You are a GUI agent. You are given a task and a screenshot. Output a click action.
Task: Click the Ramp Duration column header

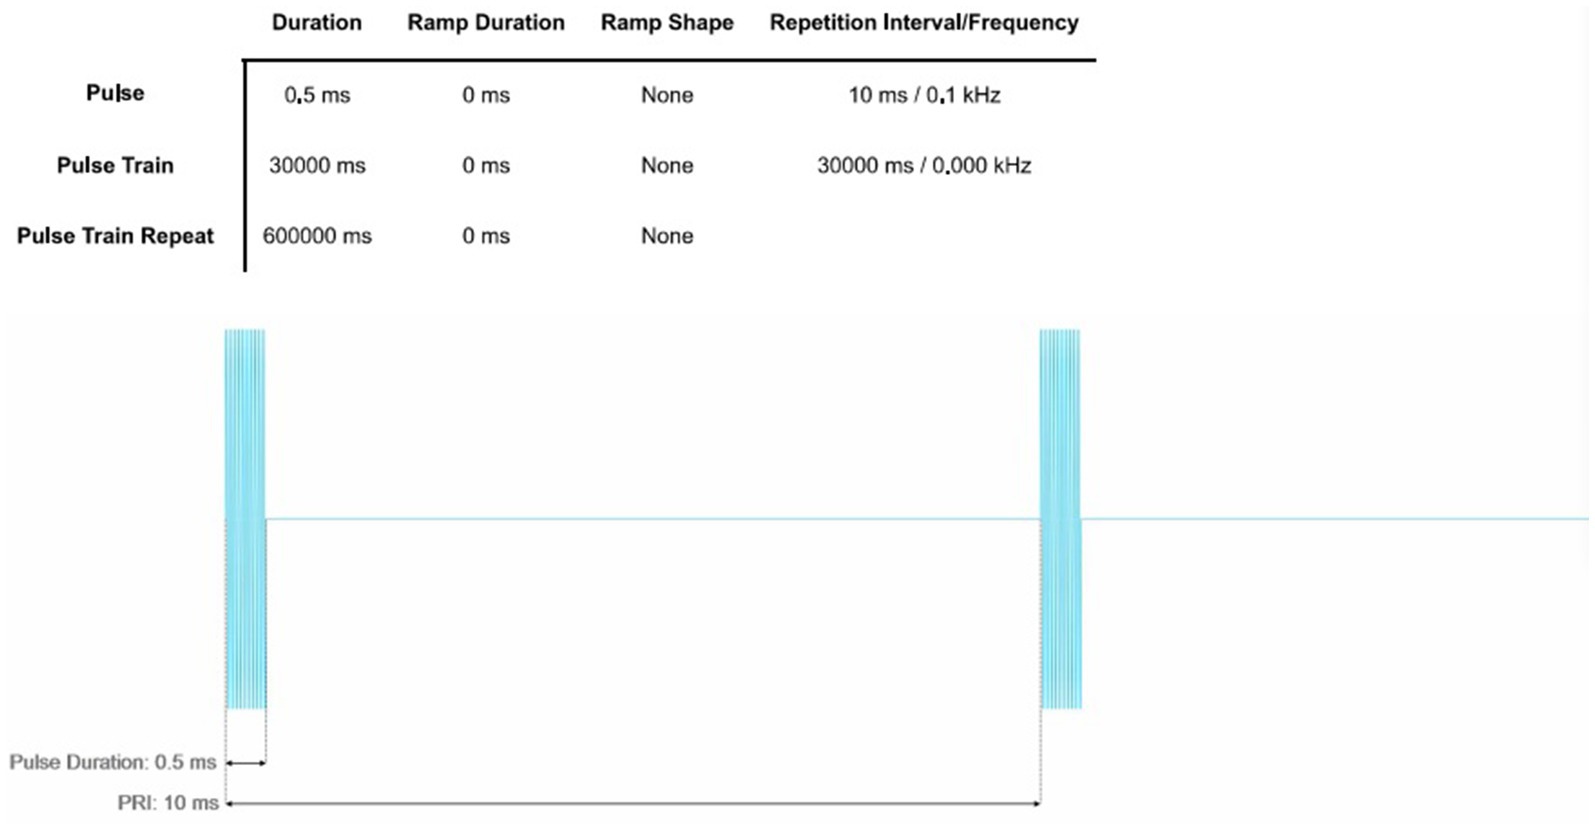tap(486, 23)
